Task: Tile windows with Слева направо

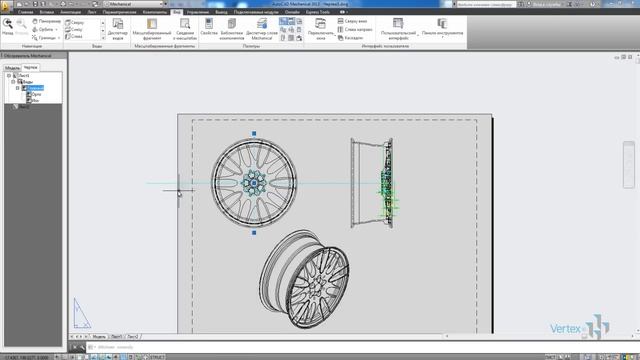Action: [x=355, y=29]
